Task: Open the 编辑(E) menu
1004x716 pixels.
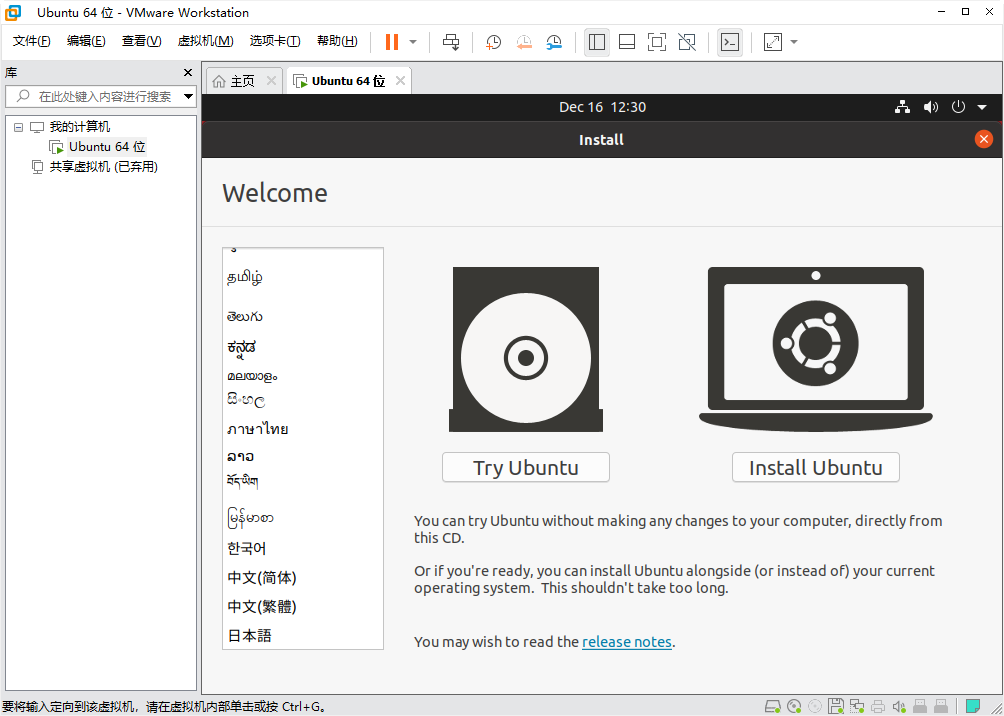Action: pyautogui.click(x=86, y=41)
